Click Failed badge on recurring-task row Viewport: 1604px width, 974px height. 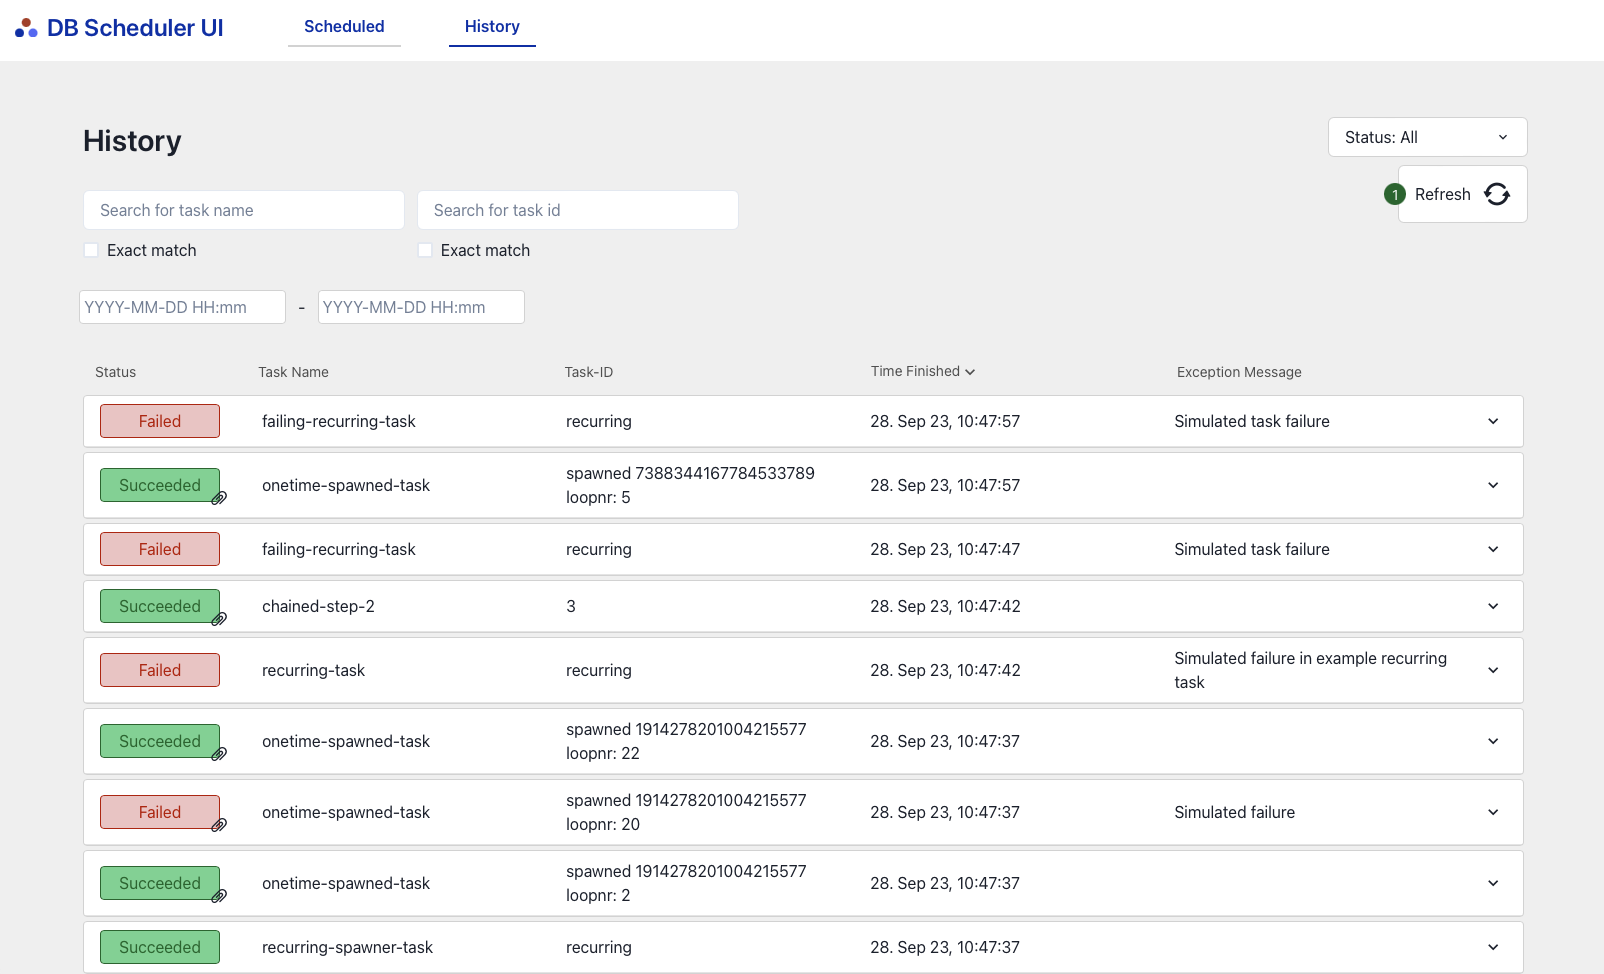point(160,670)
